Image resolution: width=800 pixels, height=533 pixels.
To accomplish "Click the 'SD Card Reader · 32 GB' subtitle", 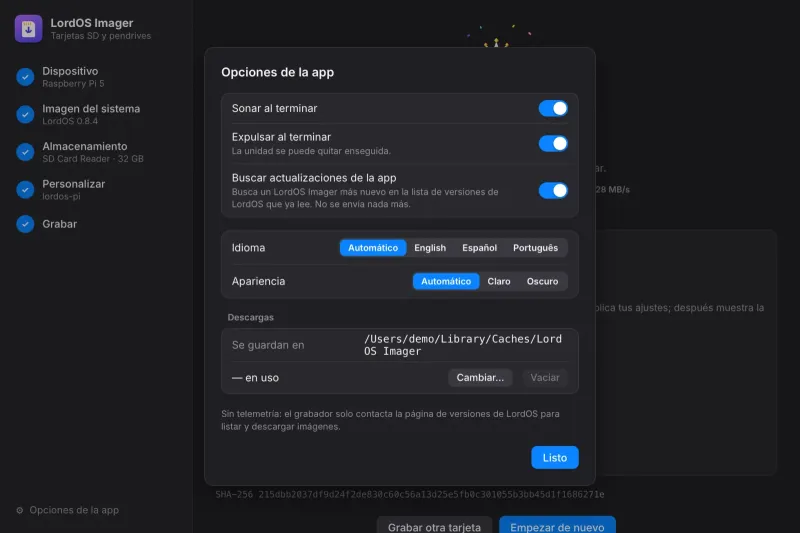I will coord(93,159).
